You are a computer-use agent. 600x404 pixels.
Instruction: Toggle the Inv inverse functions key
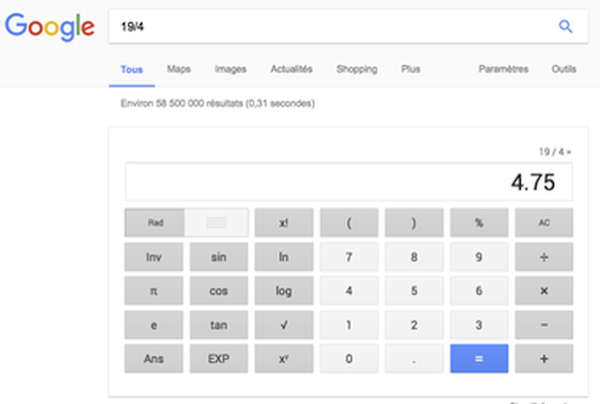click(153, 257)
